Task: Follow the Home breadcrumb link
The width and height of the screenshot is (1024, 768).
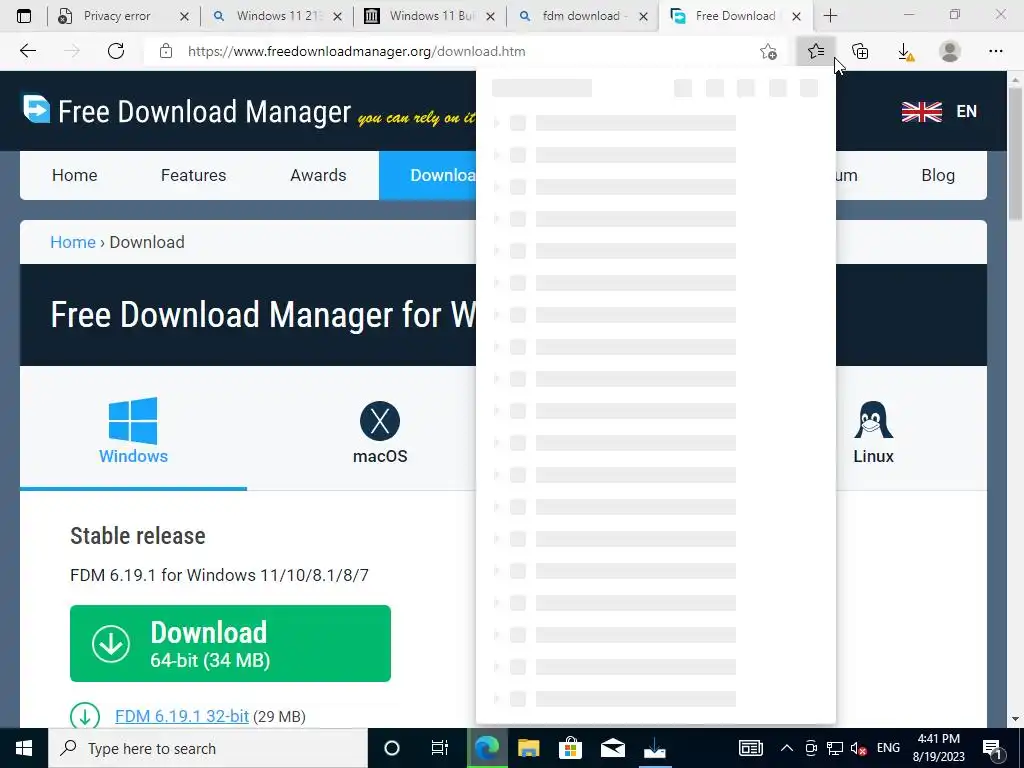Action: click(72, 242)
